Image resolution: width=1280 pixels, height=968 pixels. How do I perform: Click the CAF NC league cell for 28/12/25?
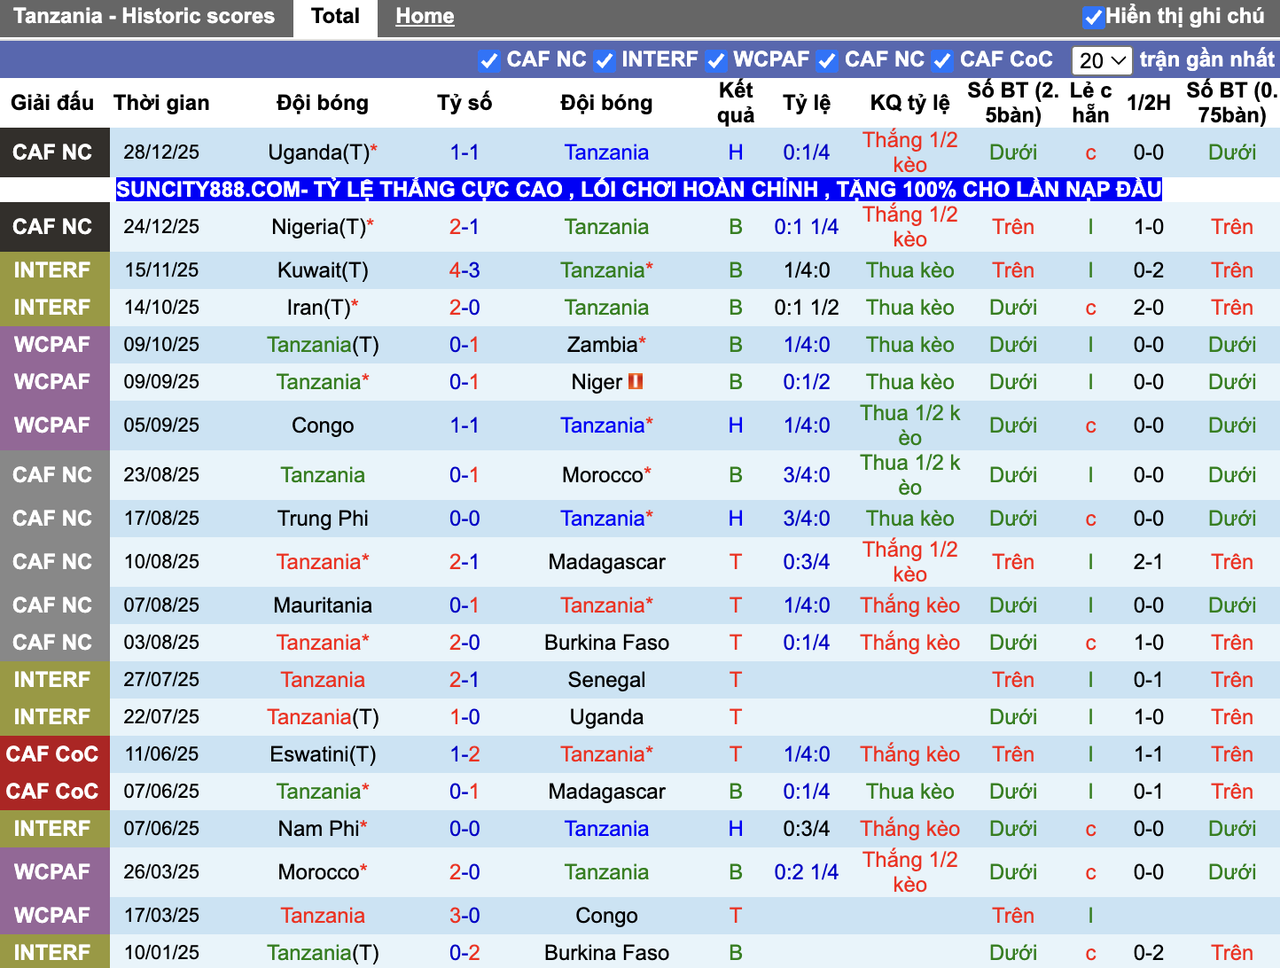(x=54, y=153)
